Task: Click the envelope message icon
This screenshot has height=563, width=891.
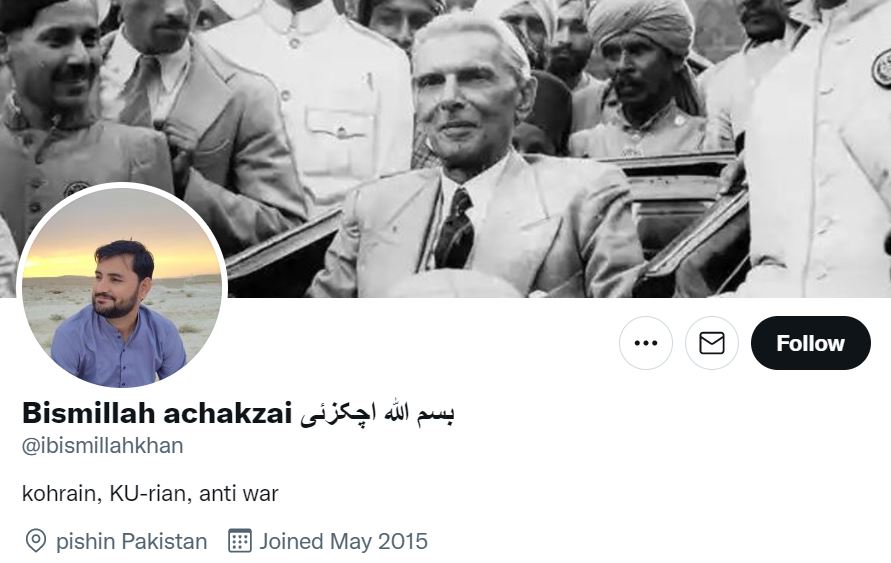Action: pos(711,343)
